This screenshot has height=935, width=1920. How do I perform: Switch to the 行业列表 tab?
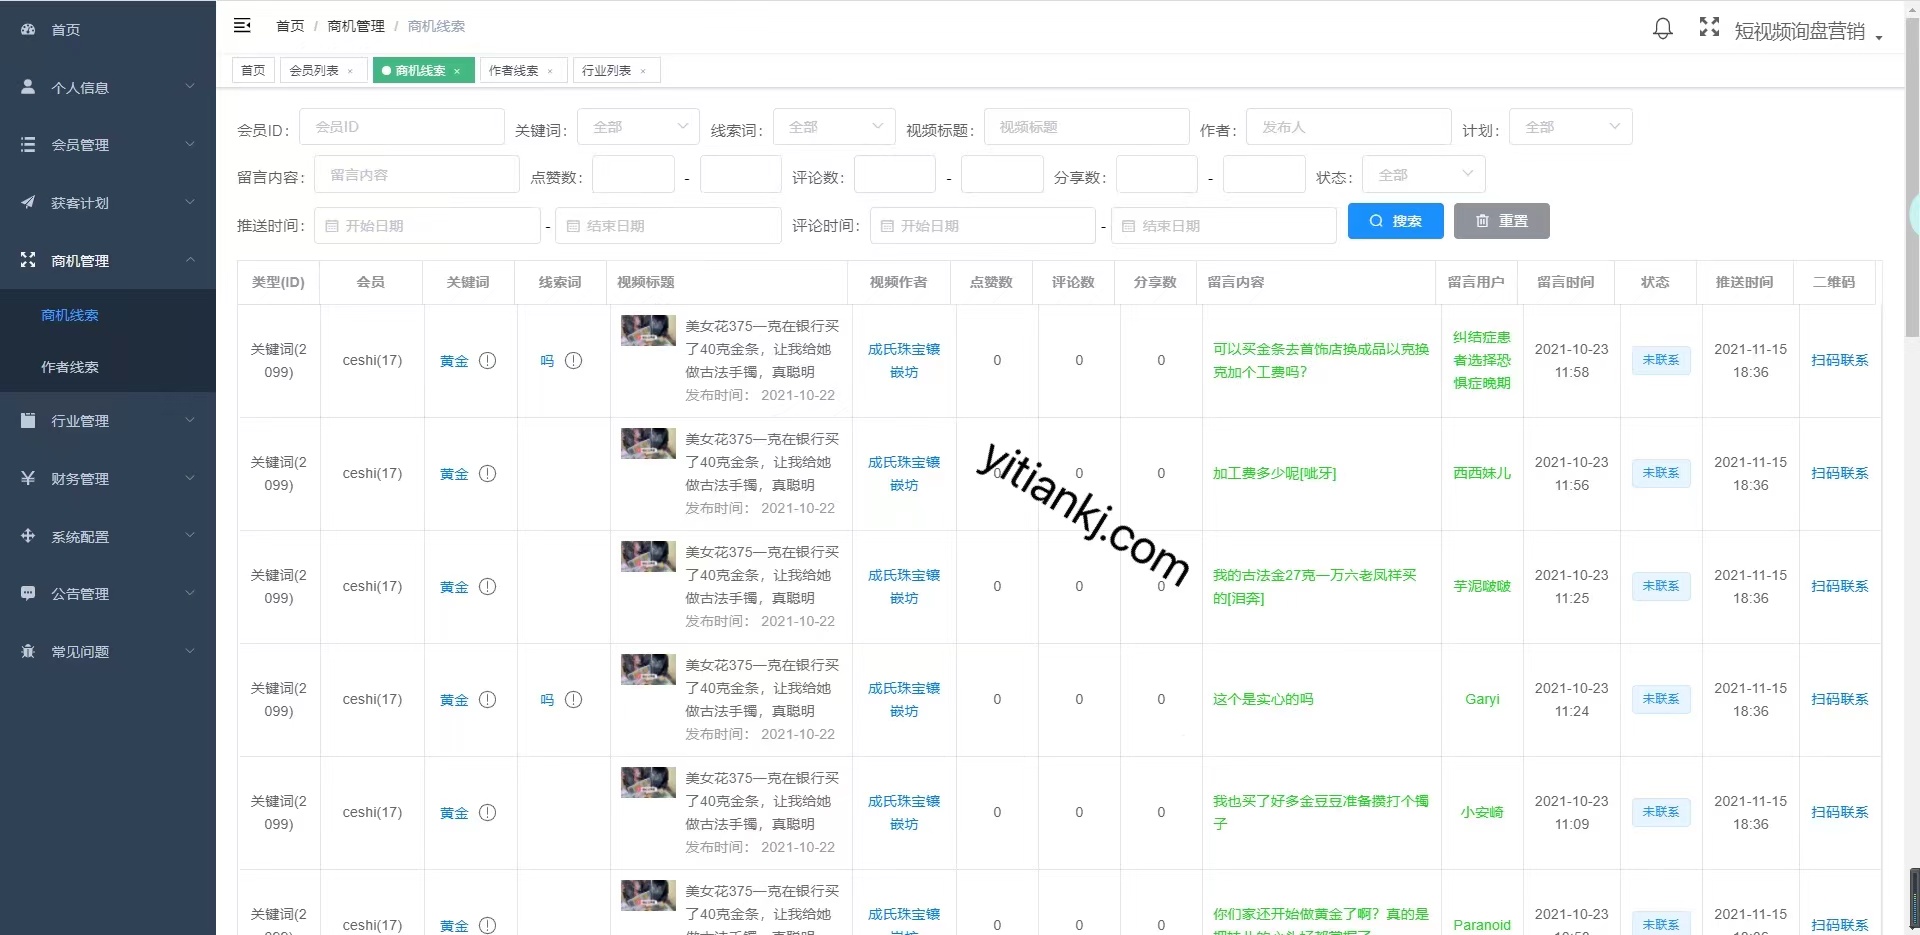[x=608, y=70]
